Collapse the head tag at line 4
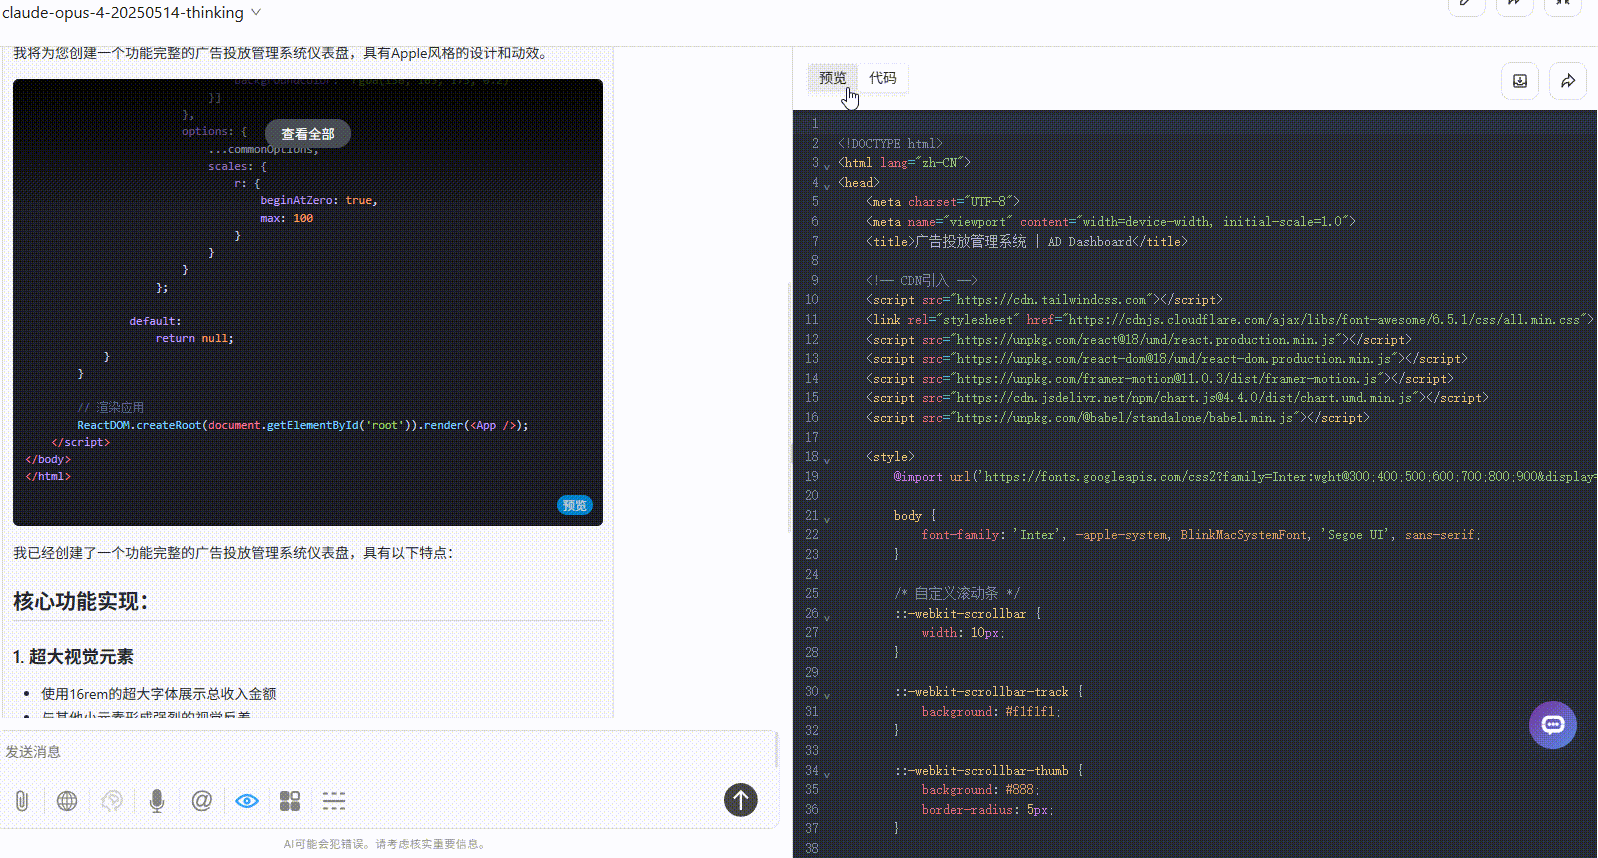 (x=827, y=186)
